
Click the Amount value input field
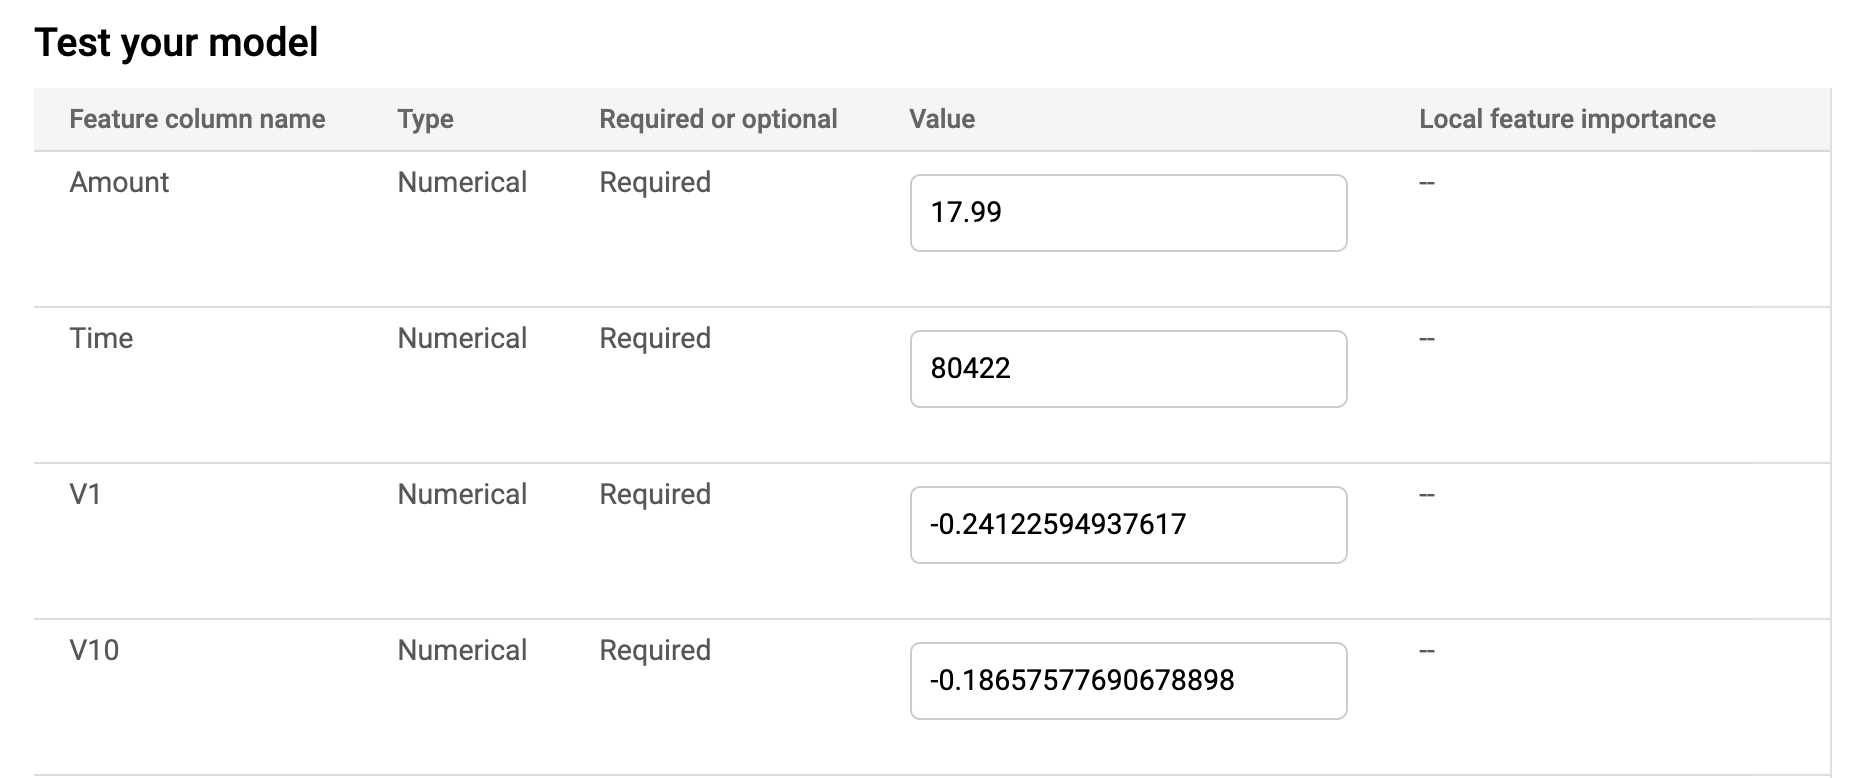click(1128, 213)
